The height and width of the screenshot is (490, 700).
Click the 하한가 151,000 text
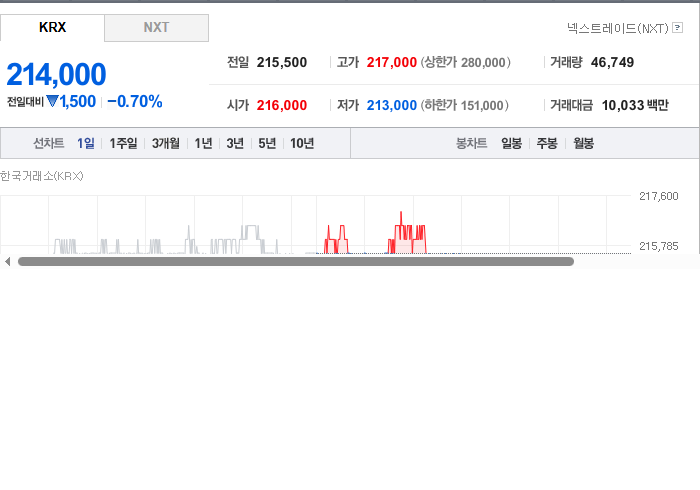pos(465,105)
